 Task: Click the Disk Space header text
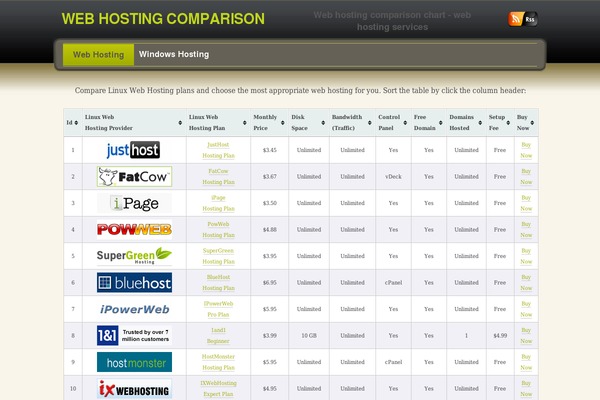[299, 122]
